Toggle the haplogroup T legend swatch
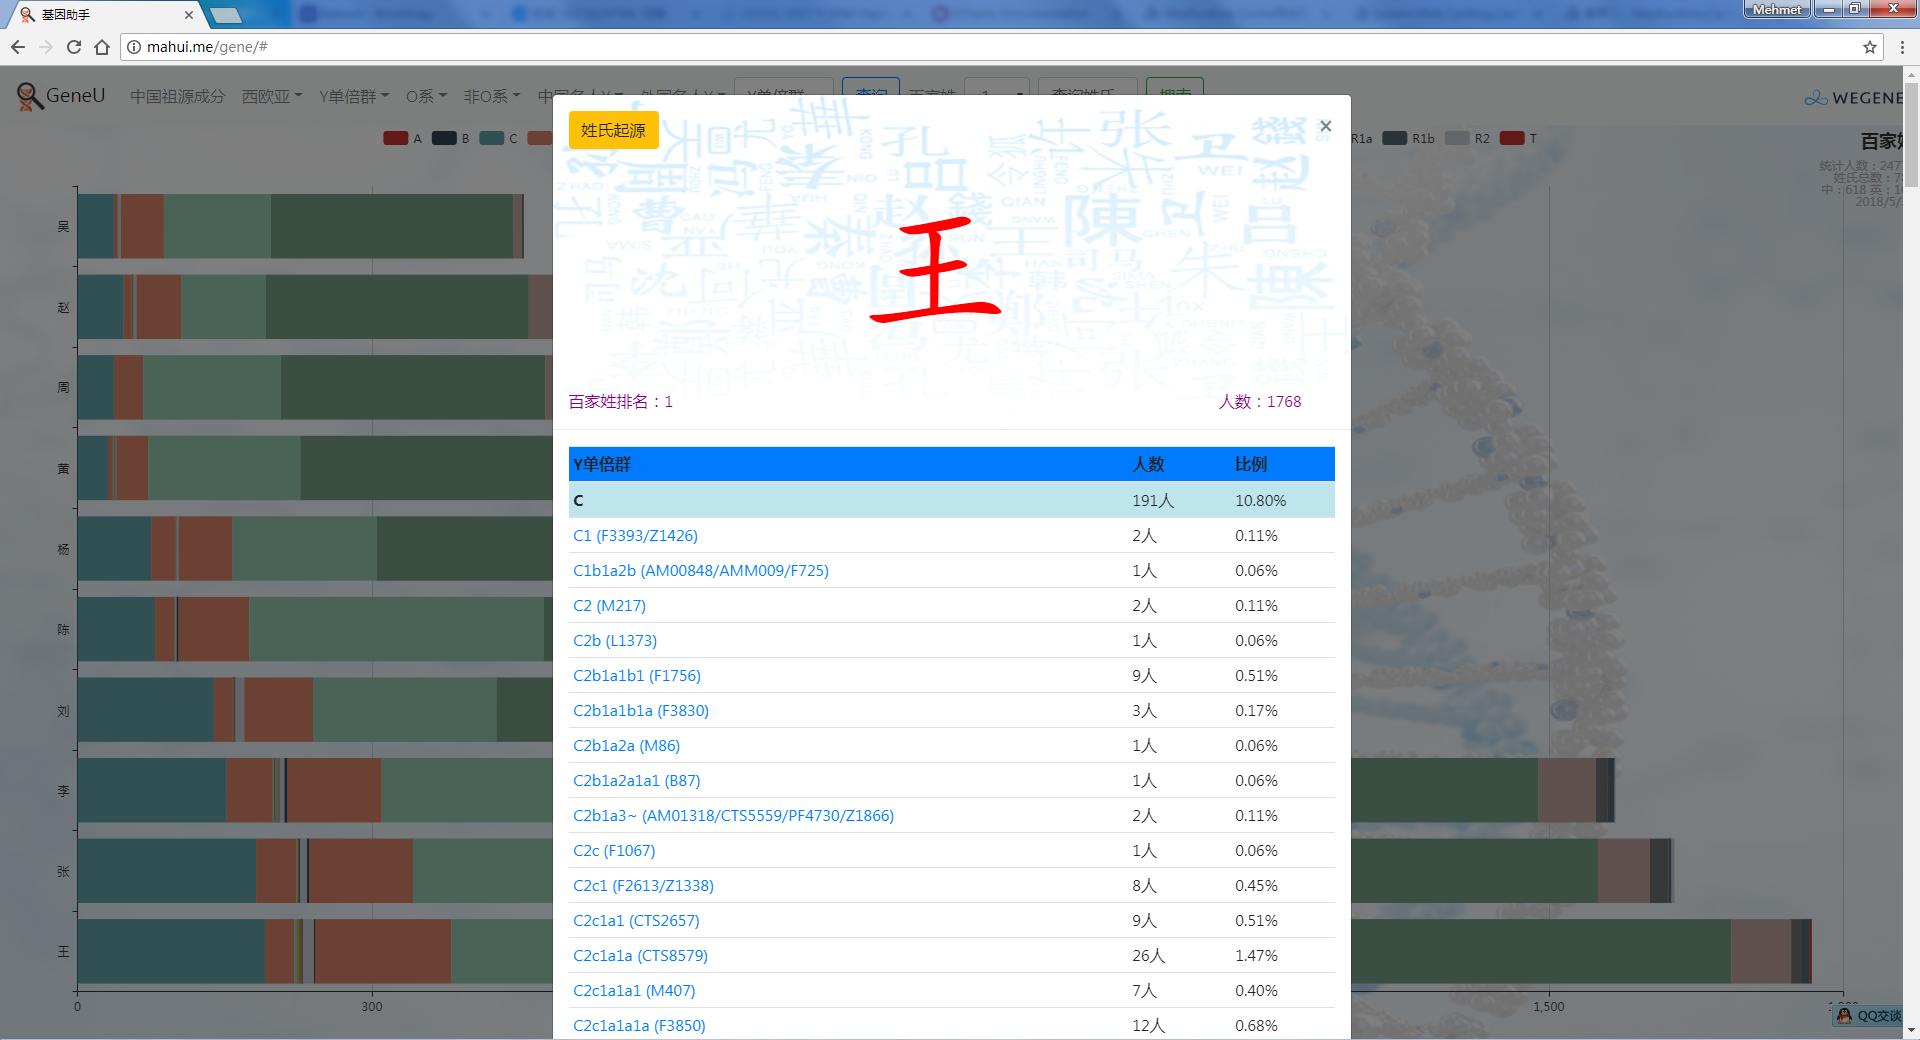The height and width of the screenshot is (1040, 1920). 1512,138
